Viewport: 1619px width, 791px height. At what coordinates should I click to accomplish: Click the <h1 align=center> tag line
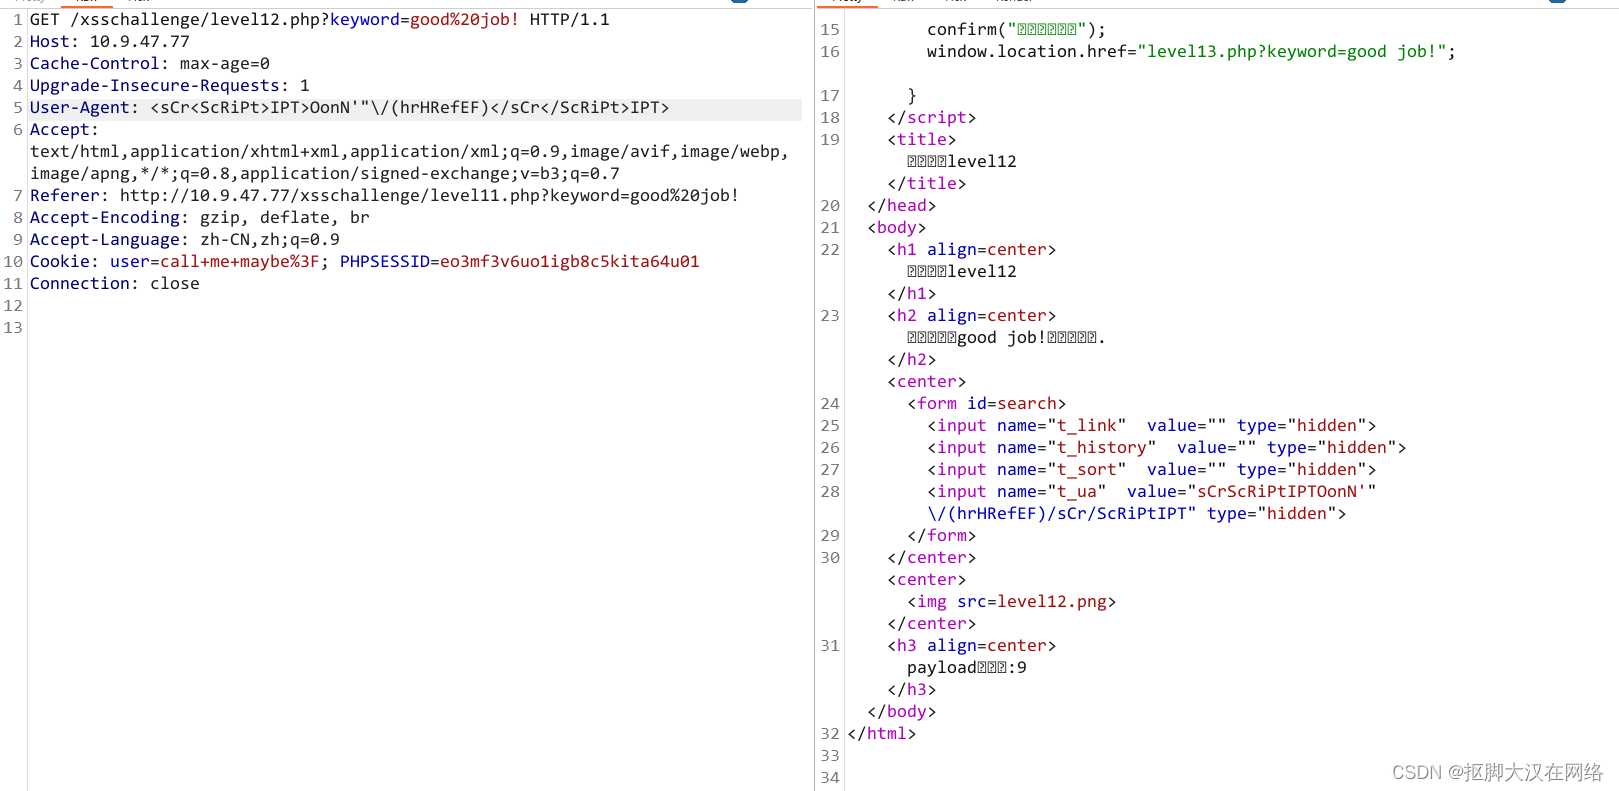pos(971,250)
